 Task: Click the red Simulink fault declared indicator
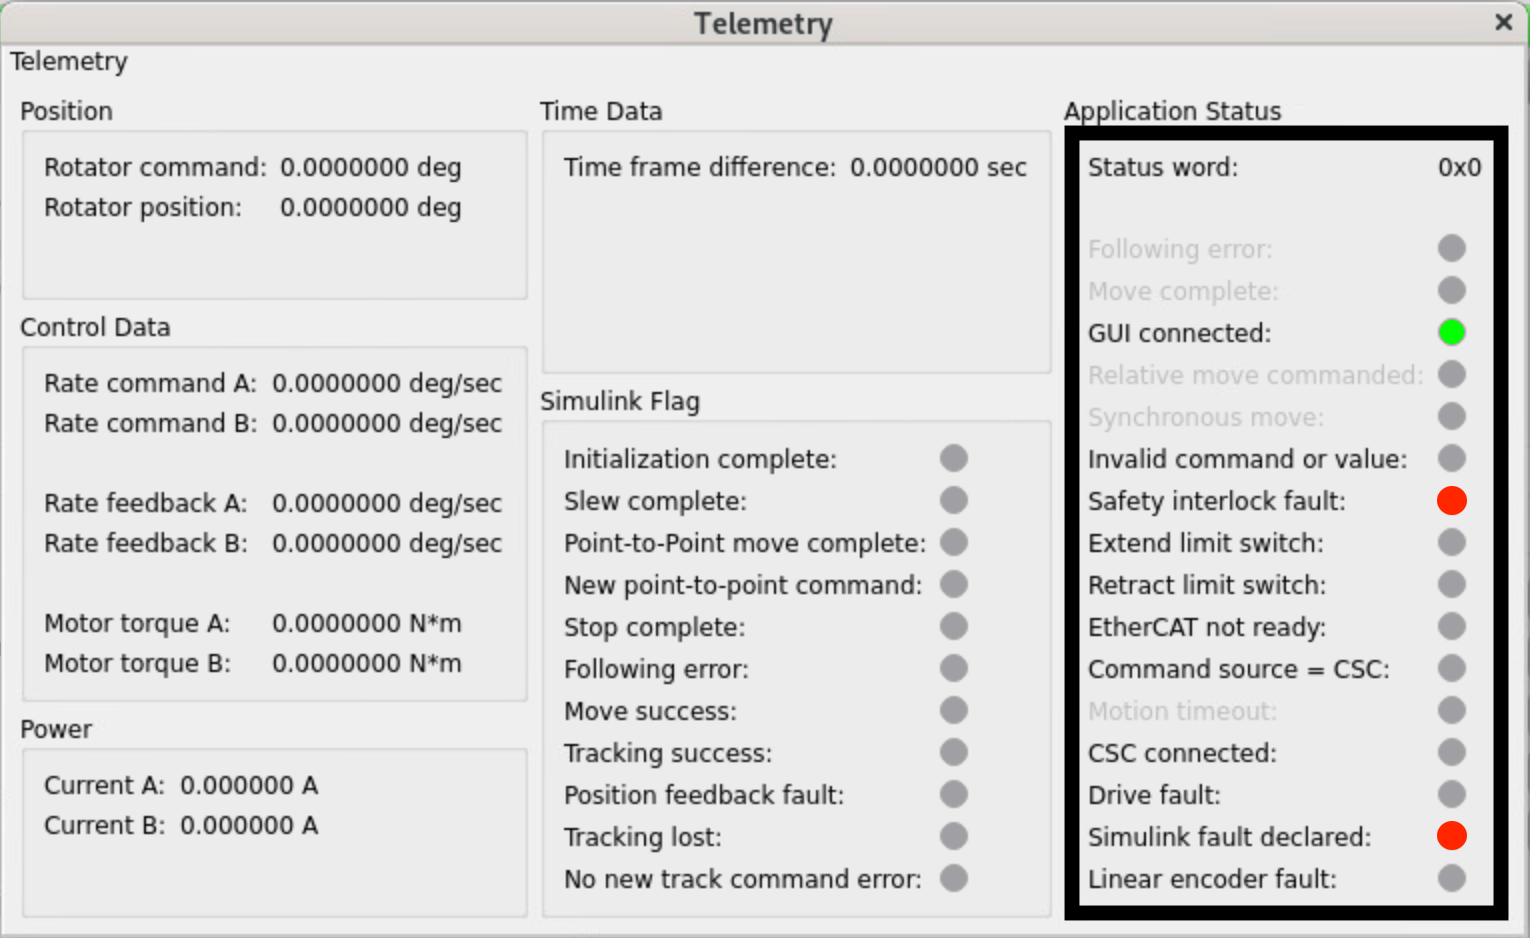click(x=1451, y=836)
